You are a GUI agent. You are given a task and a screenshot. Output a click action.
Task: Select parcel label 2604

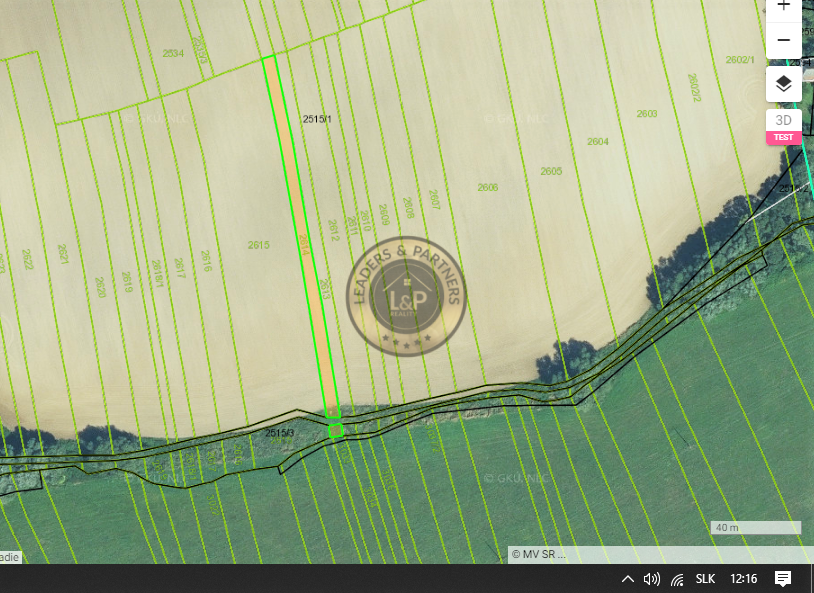click(x=598, y=141)
